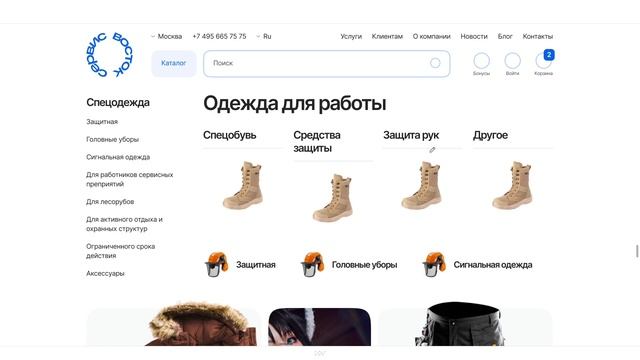Open the black work trousers banner
The image size is (640, 360).
[x=465, y=324]
